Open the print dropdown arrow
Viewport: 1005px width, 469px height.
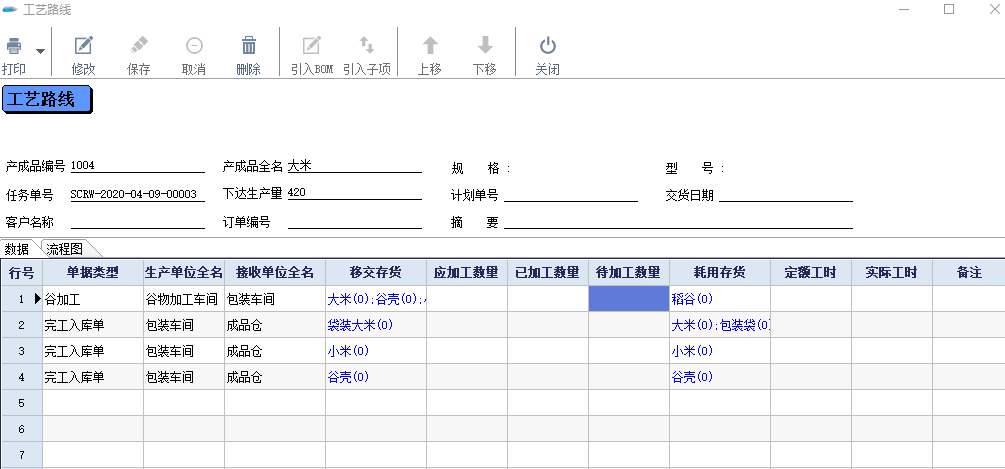[x=41, y=51]
